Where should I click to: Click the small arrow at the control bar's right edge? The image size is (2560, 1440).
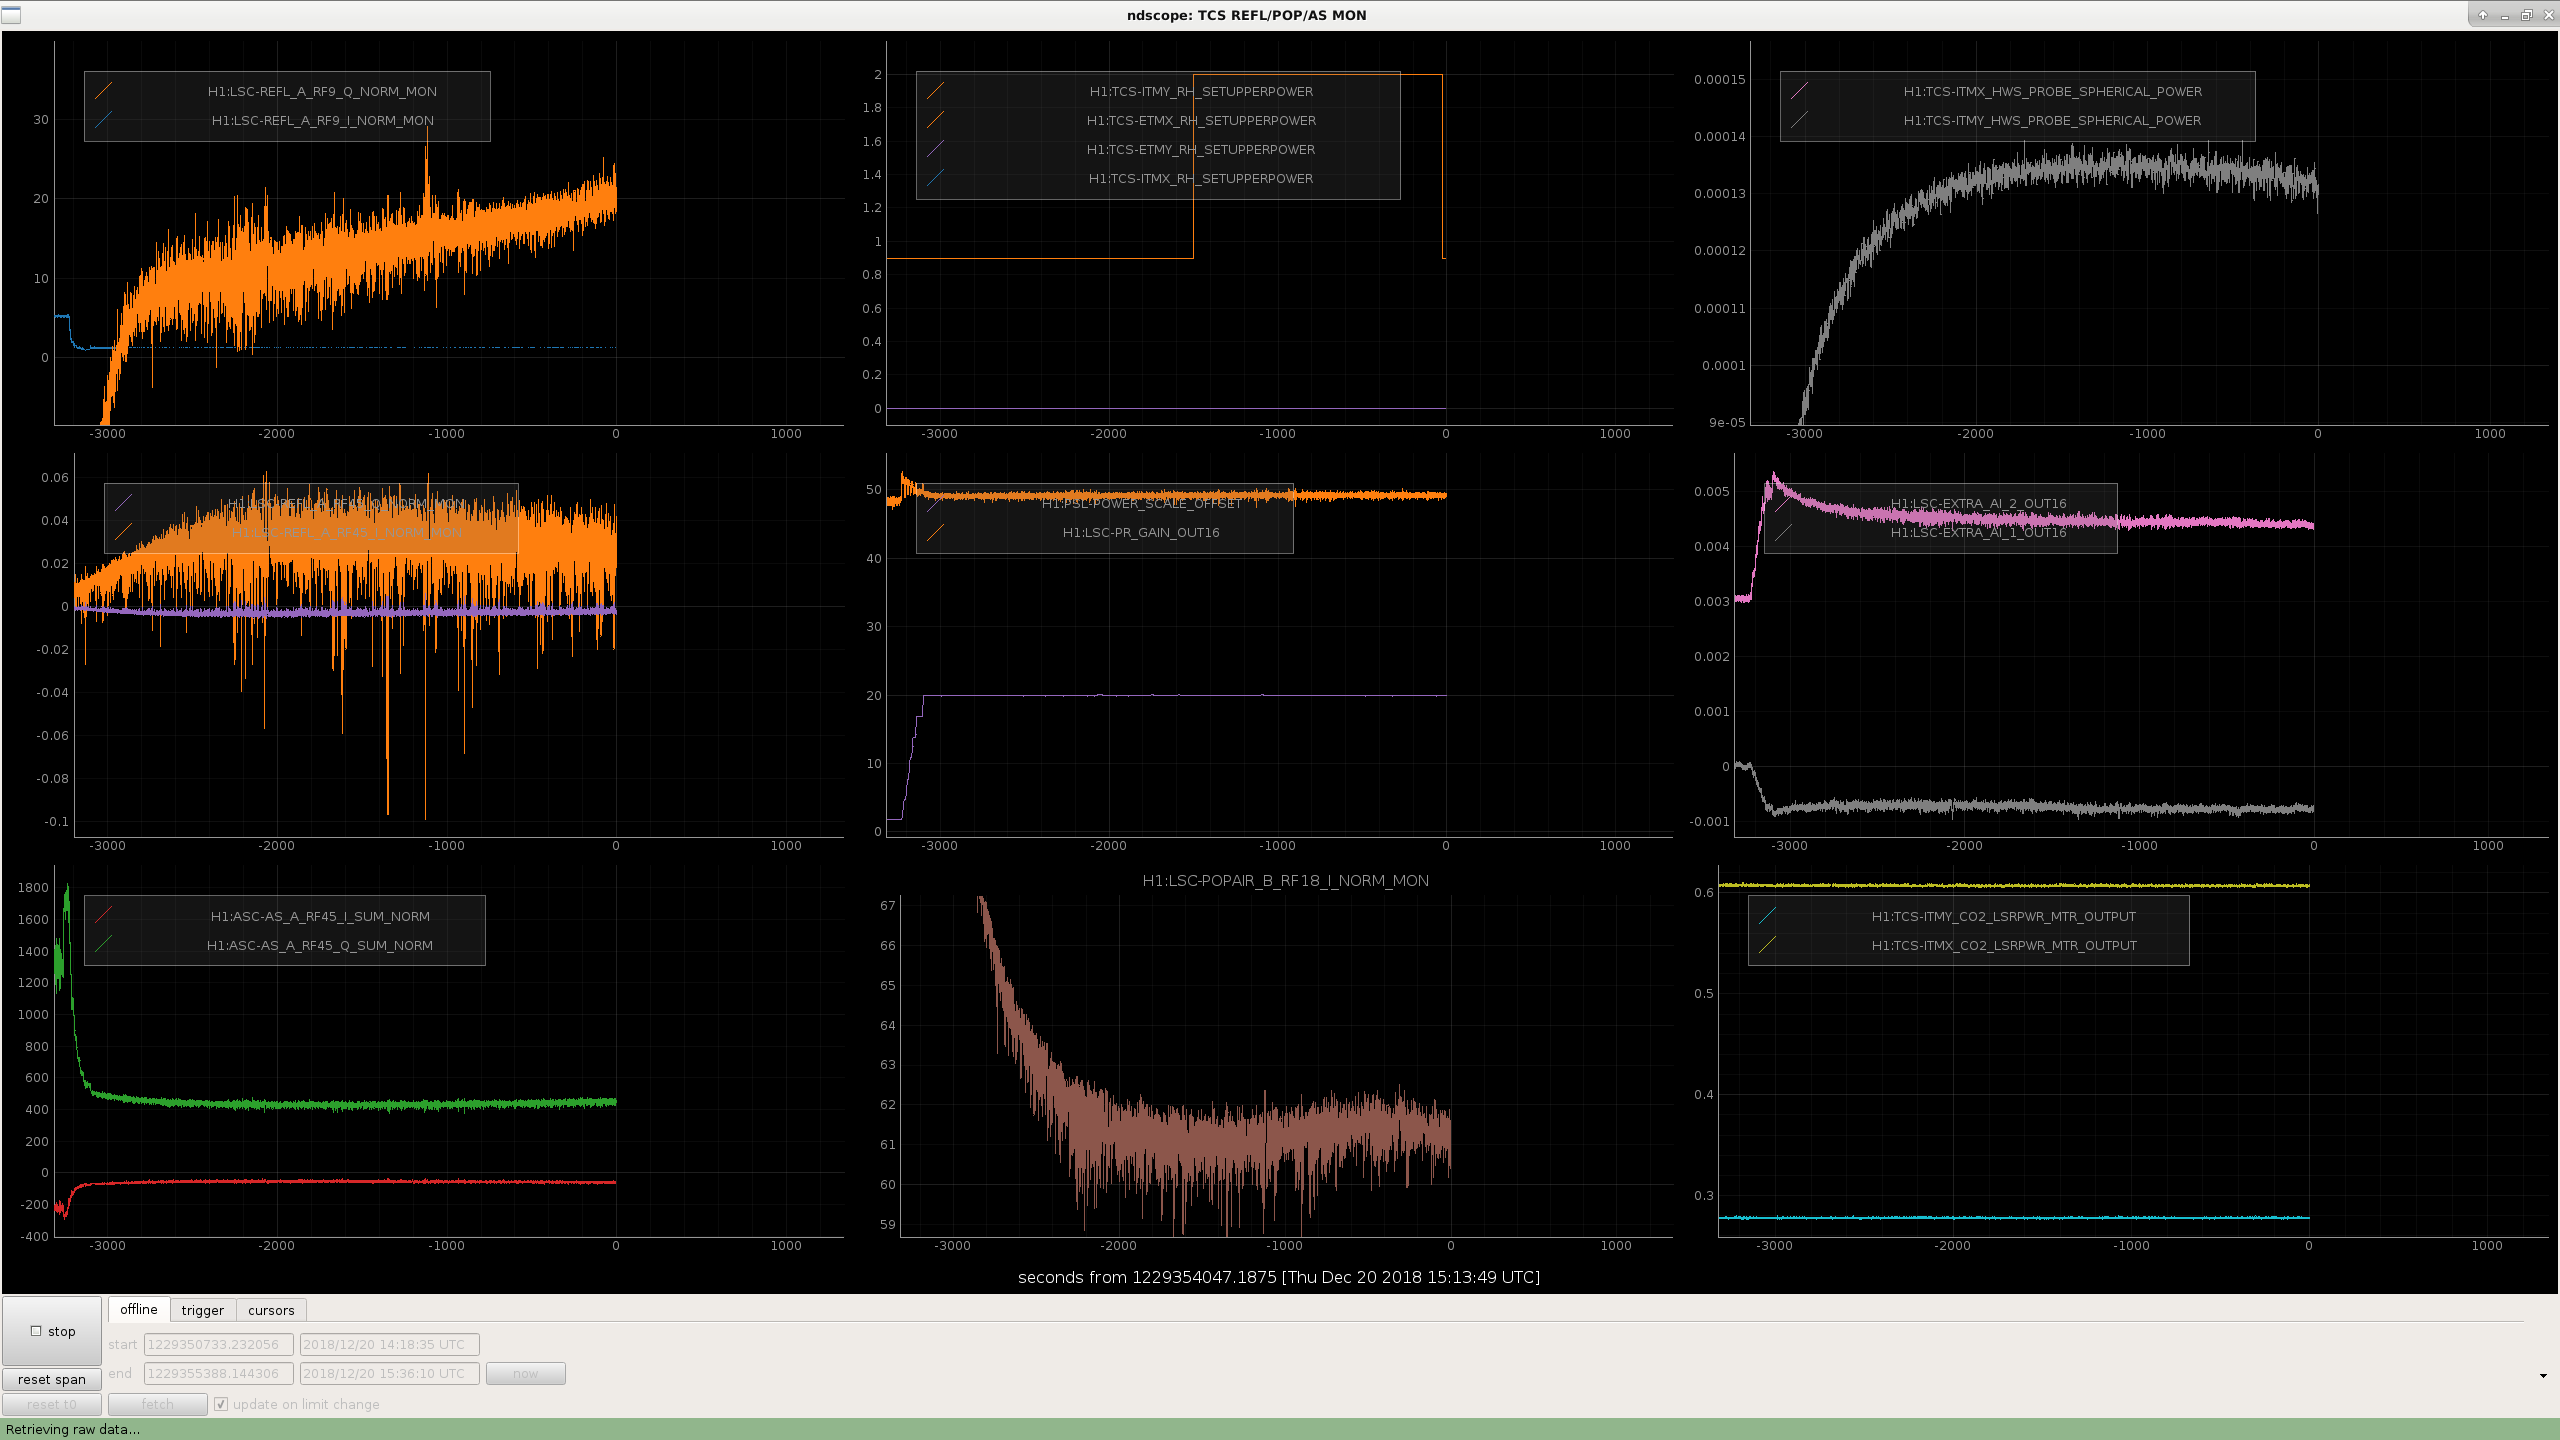point(2543,1376)
